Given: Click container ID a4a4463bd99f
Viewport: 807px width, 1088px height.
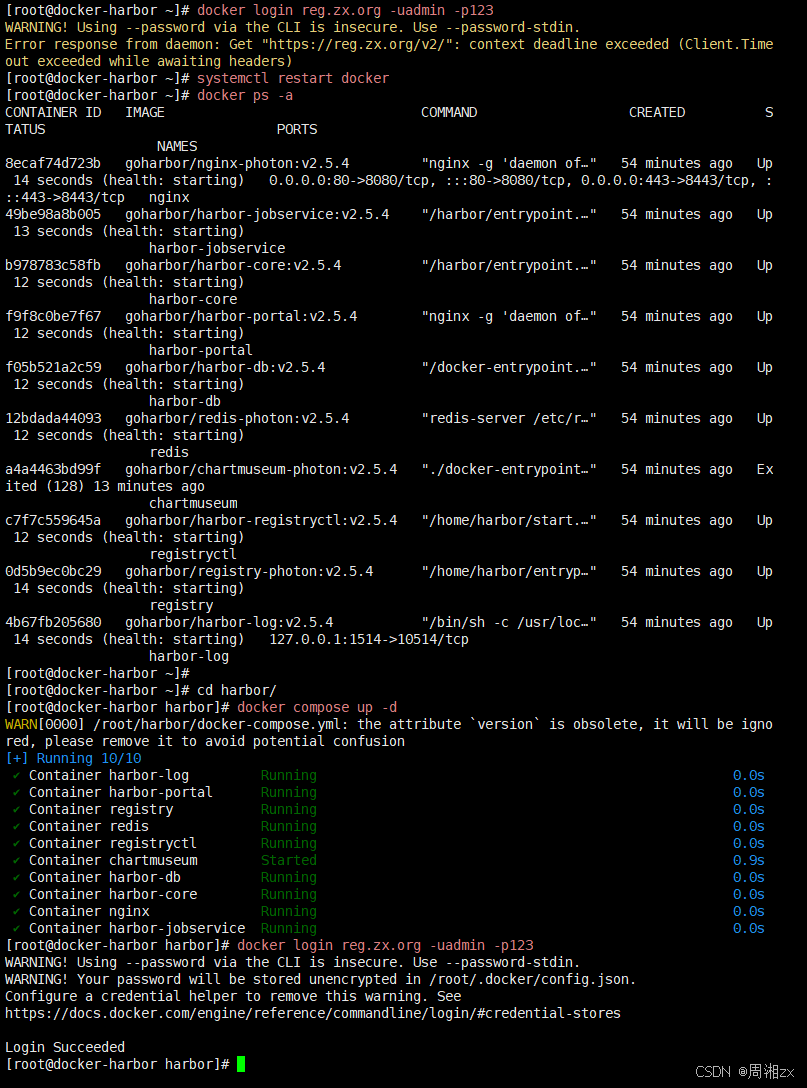Looking at the screenshot, I should click(53, 469).
